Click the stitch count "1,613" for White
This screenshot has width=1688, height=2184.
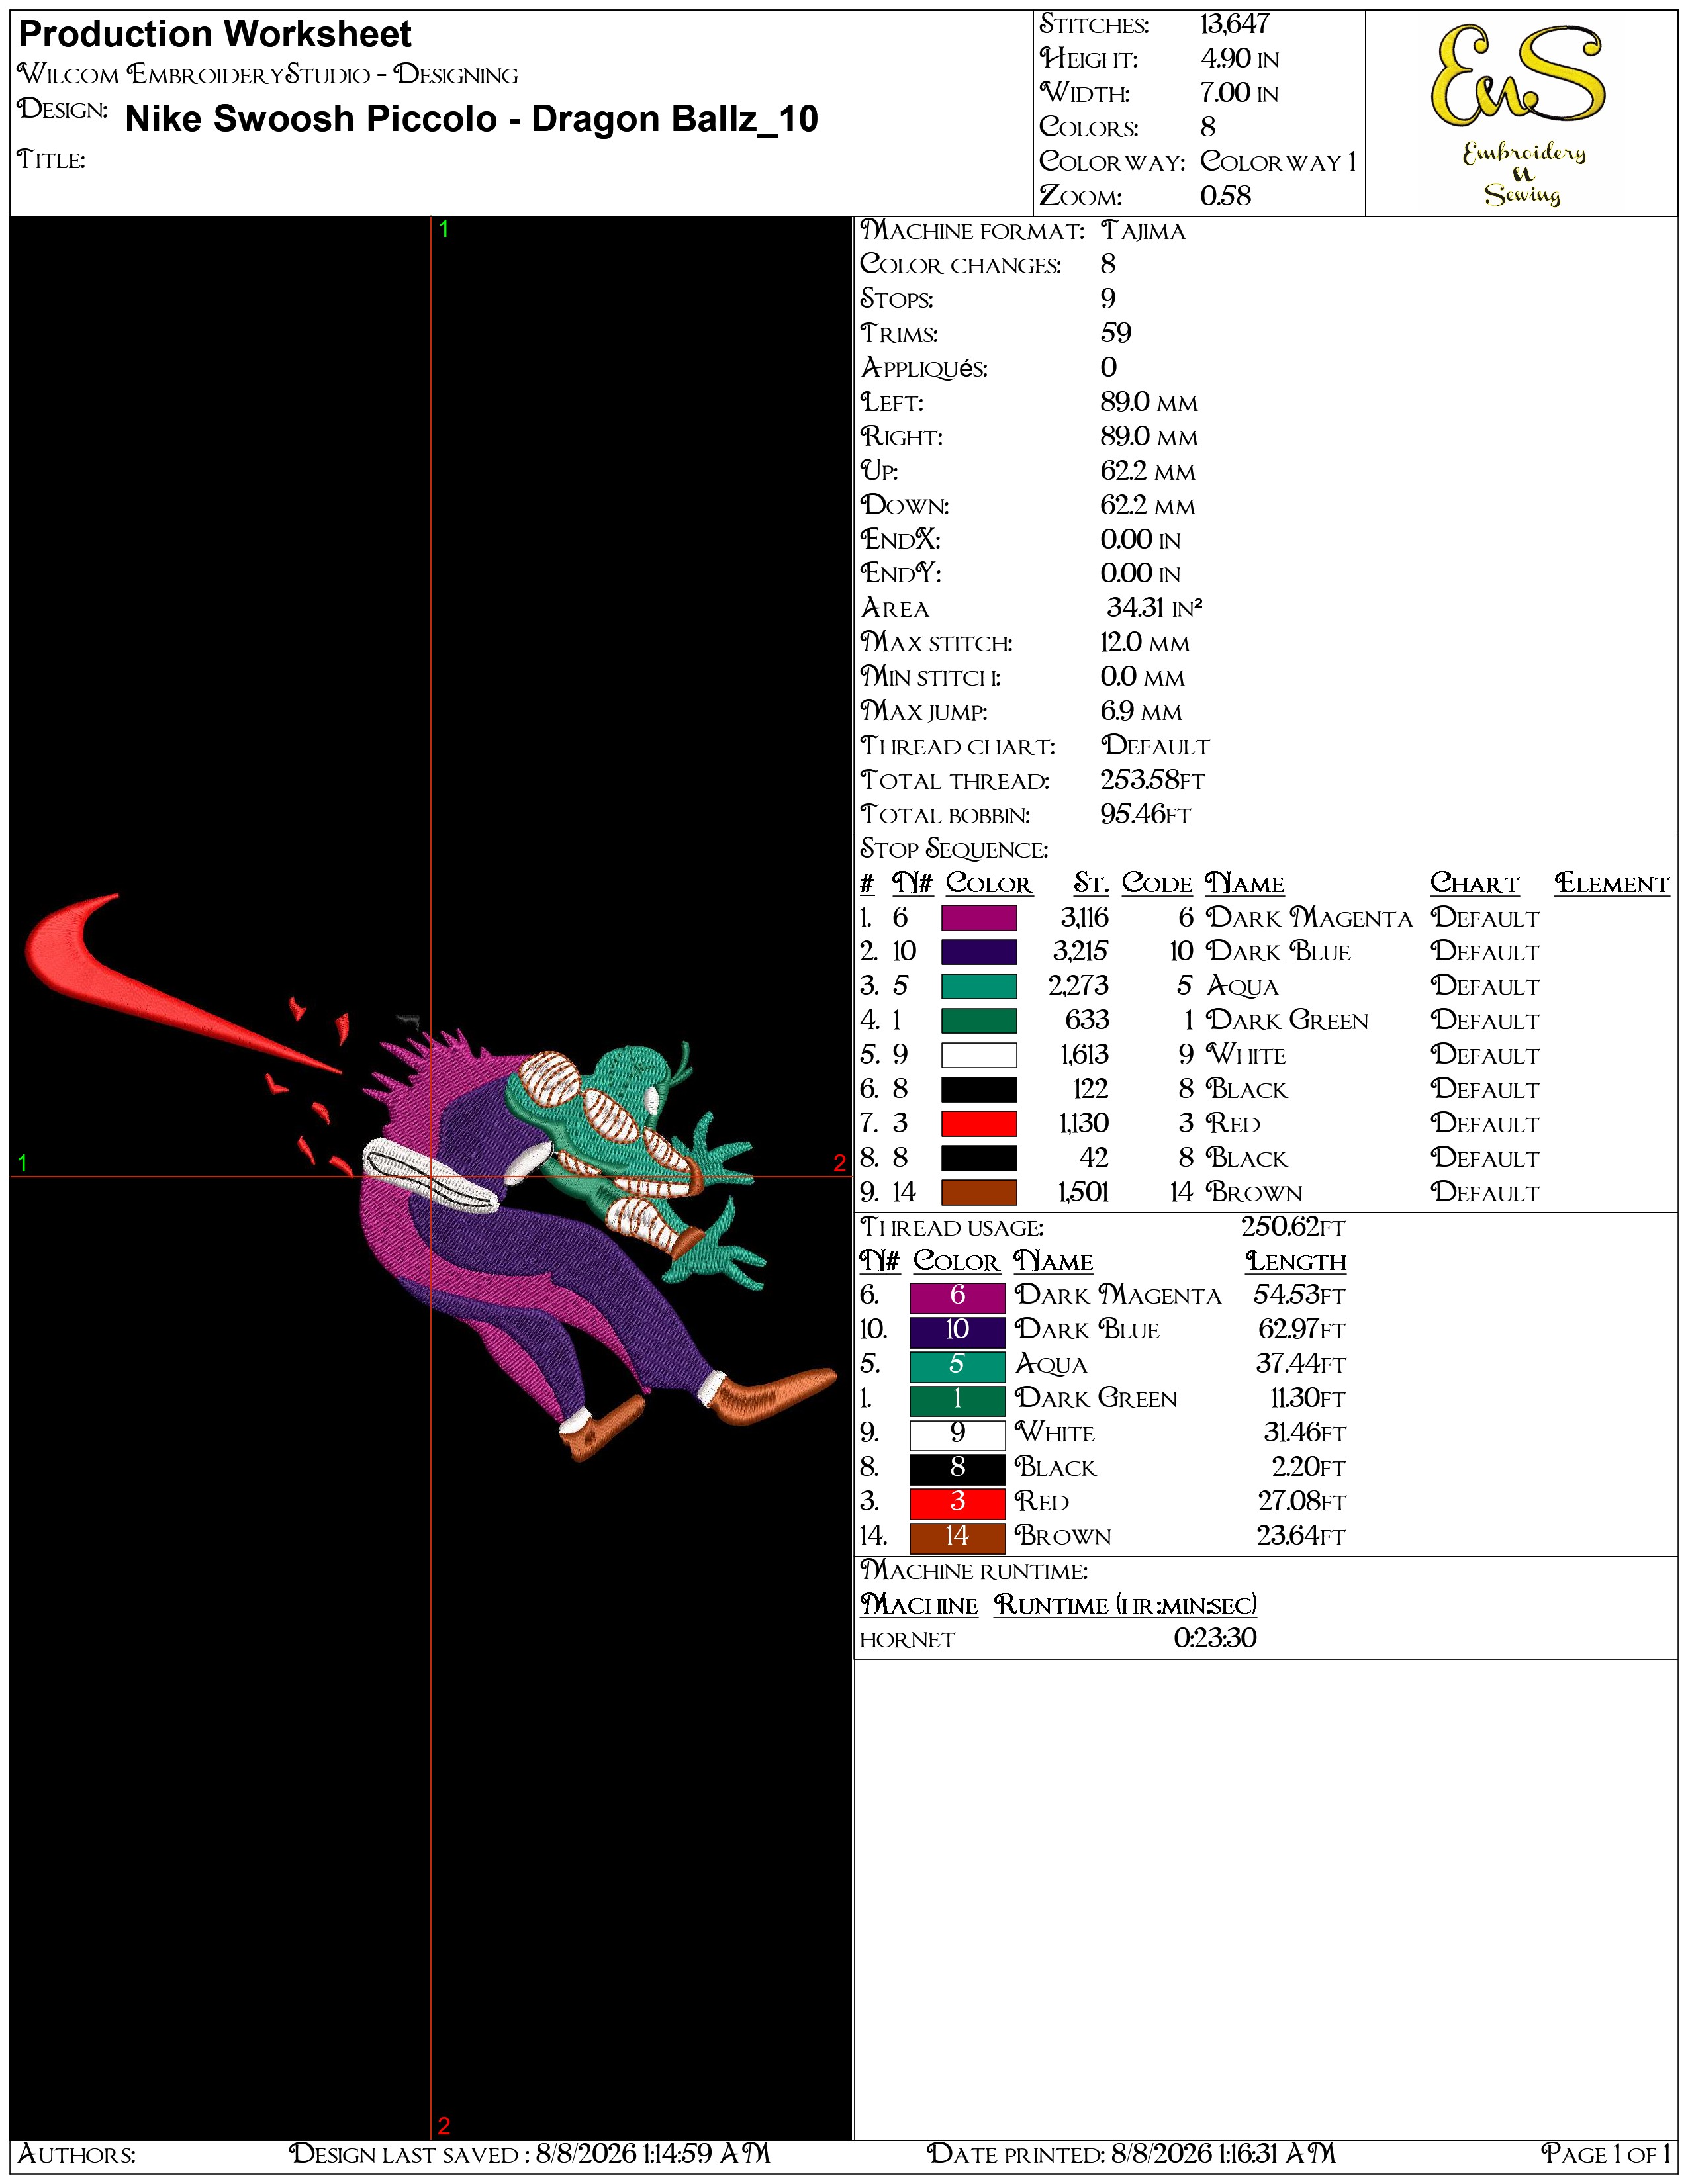[x=1084, y=1055]
